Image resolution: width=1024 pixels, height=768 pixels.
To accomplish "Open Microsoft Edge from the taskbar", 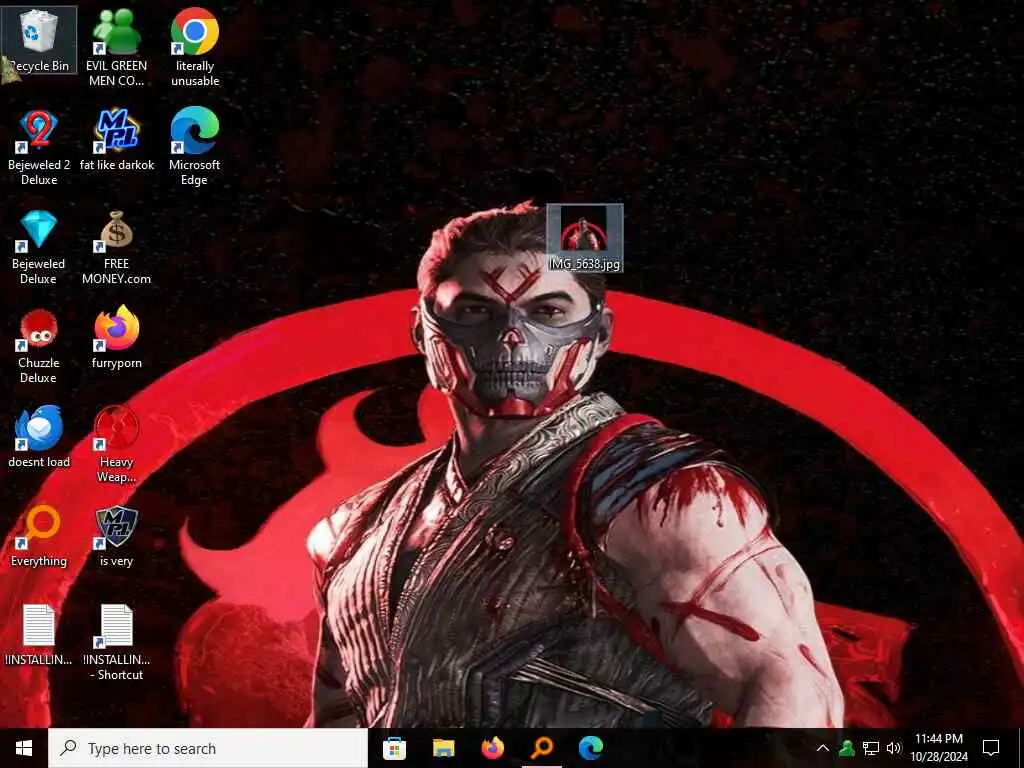I will click(590, 748).
